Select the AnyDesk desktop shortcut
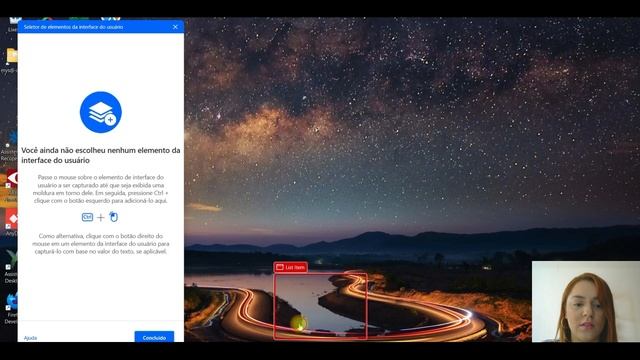 11,223
